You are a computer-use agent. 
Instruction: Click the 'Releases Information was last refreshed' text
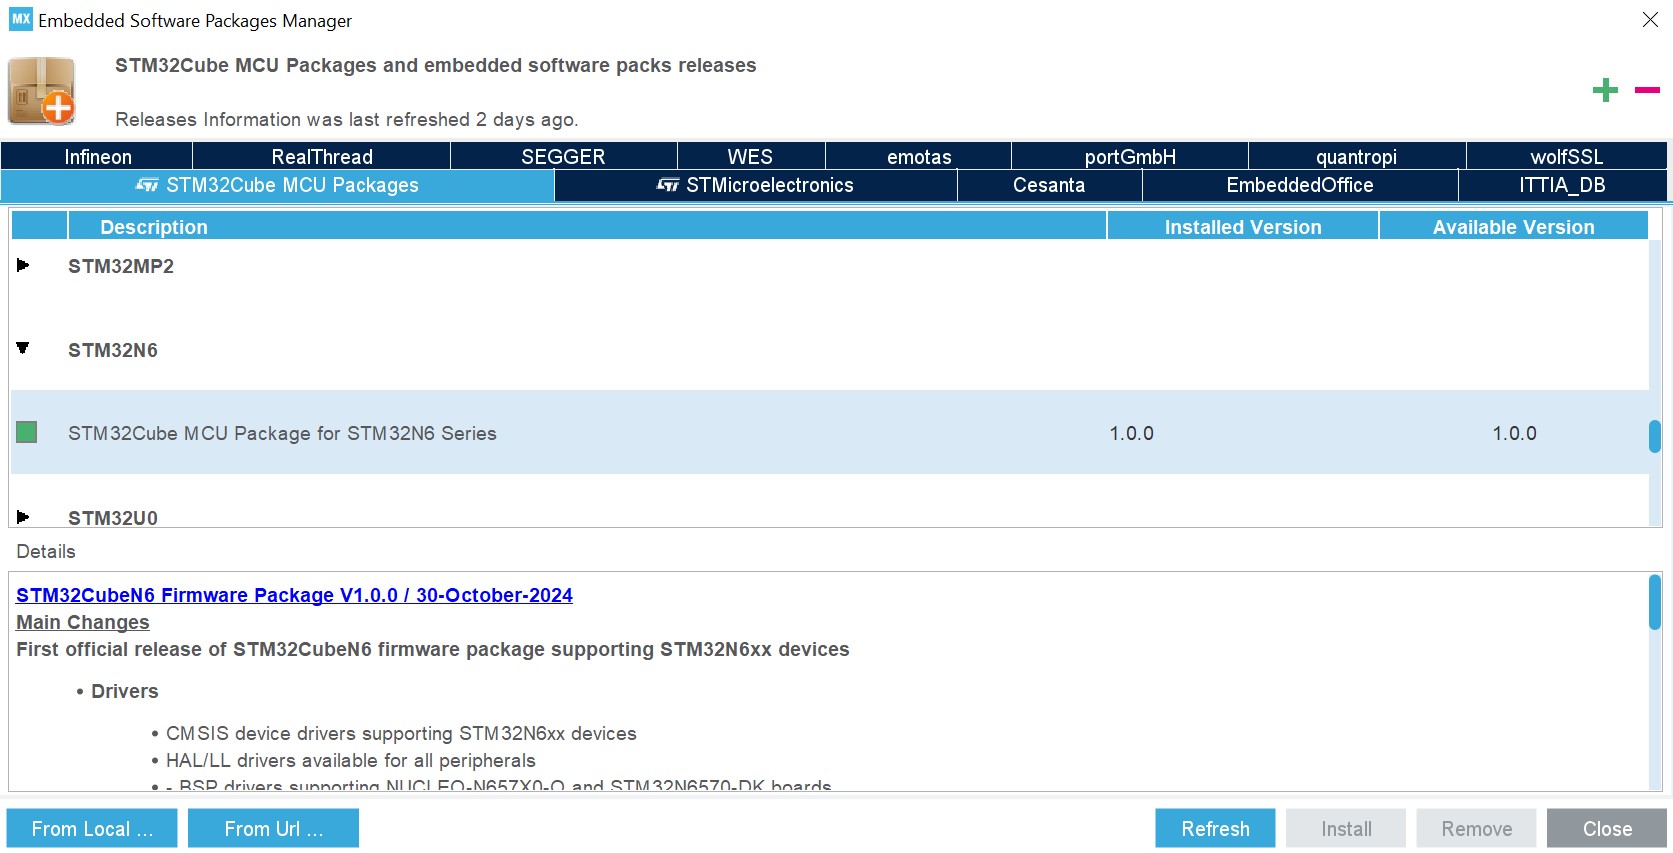(347, 119)
